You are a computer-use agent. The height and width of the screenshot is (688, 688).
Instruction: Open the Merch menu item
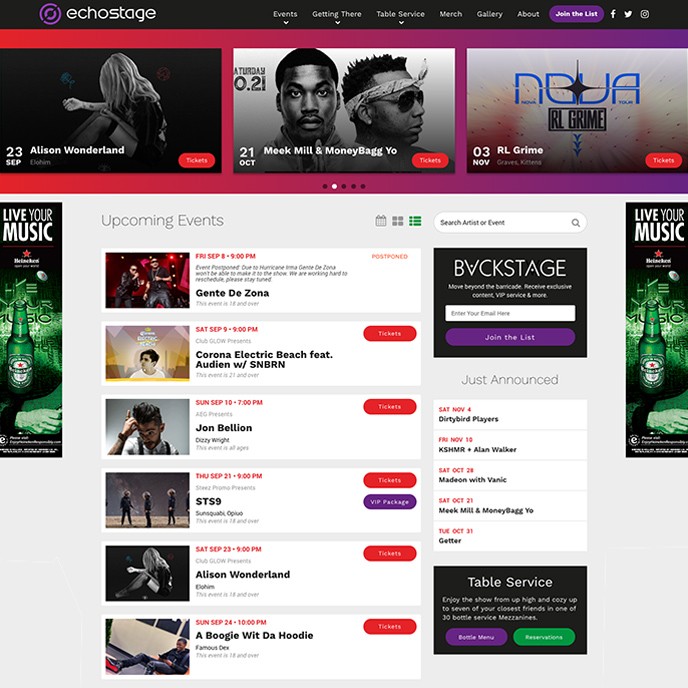pos(451,14)
